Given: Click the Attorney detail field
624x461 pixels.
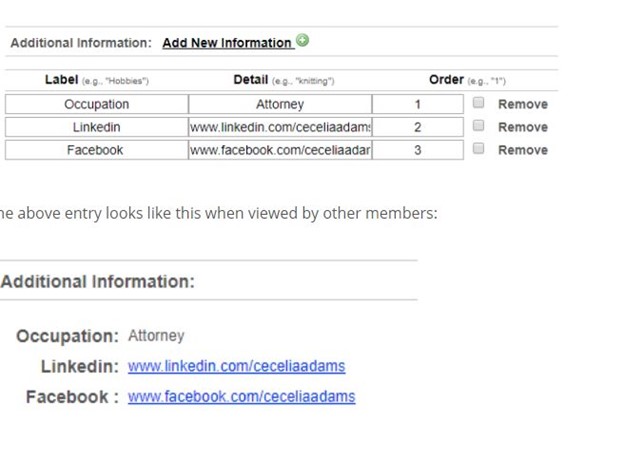Looking at the screenshot, I should 280,104.
